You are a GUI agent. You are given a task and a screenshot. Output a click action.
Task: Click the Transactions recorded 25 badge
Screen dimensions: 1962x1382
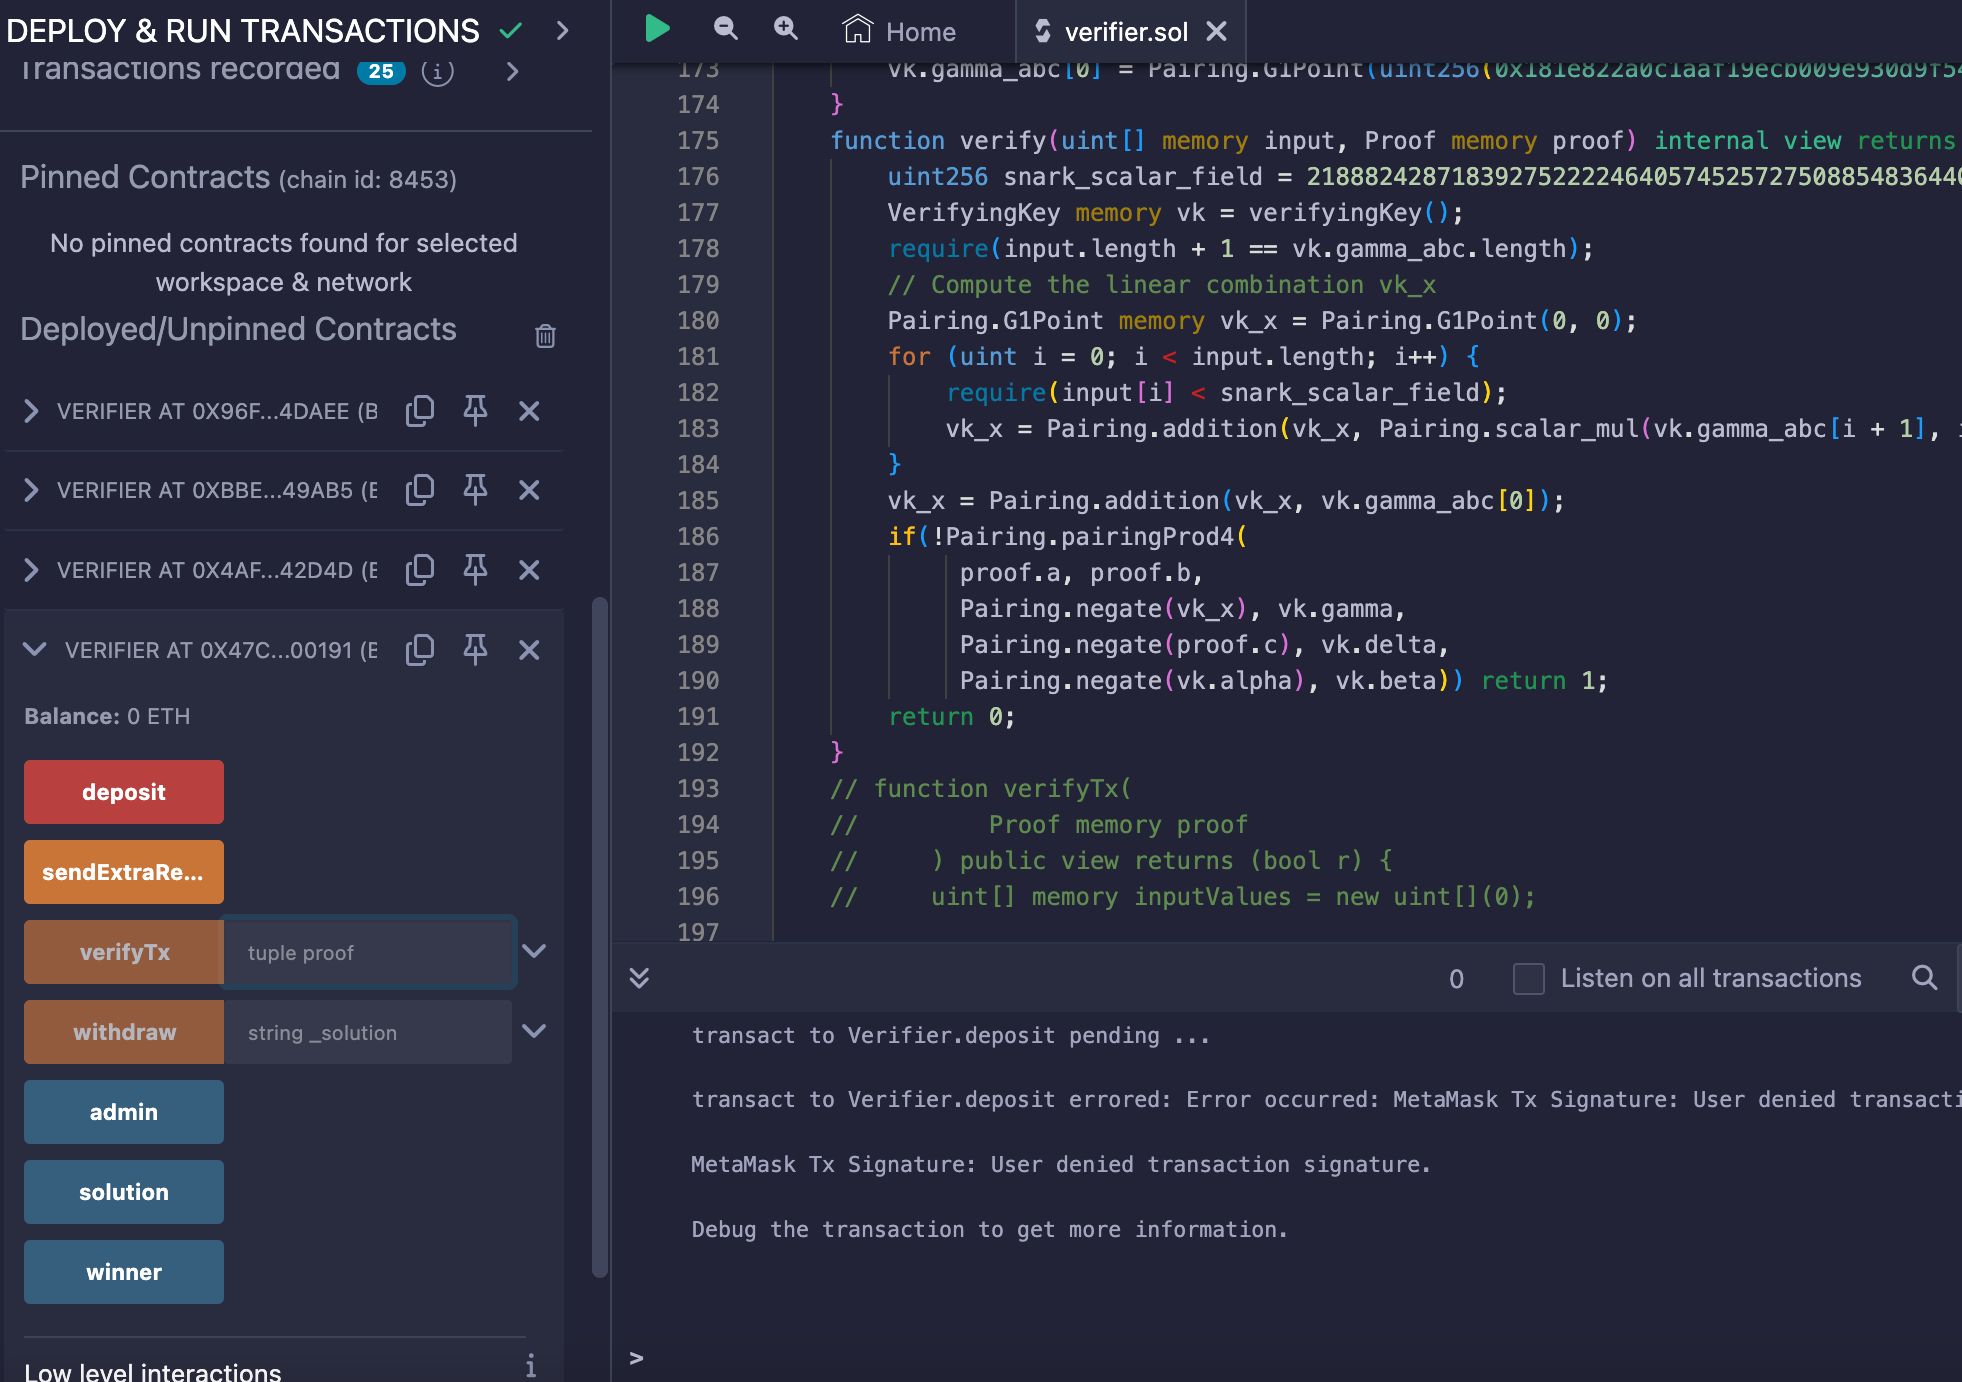381,71
